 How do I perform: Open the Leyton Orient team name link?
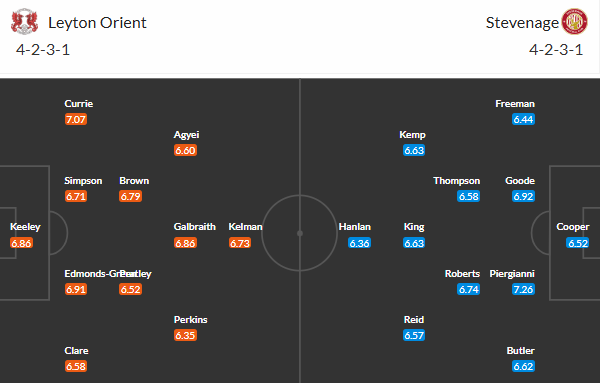(x=97, y=23)
